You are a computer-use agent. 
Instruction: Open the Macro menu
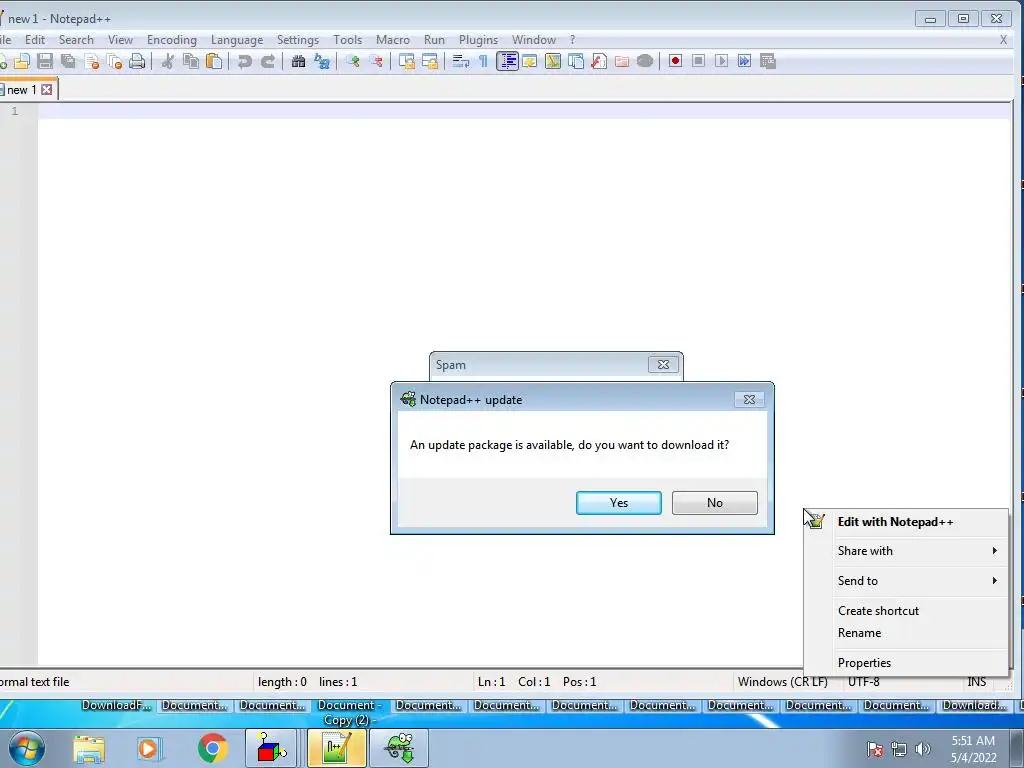pos(392,40)
